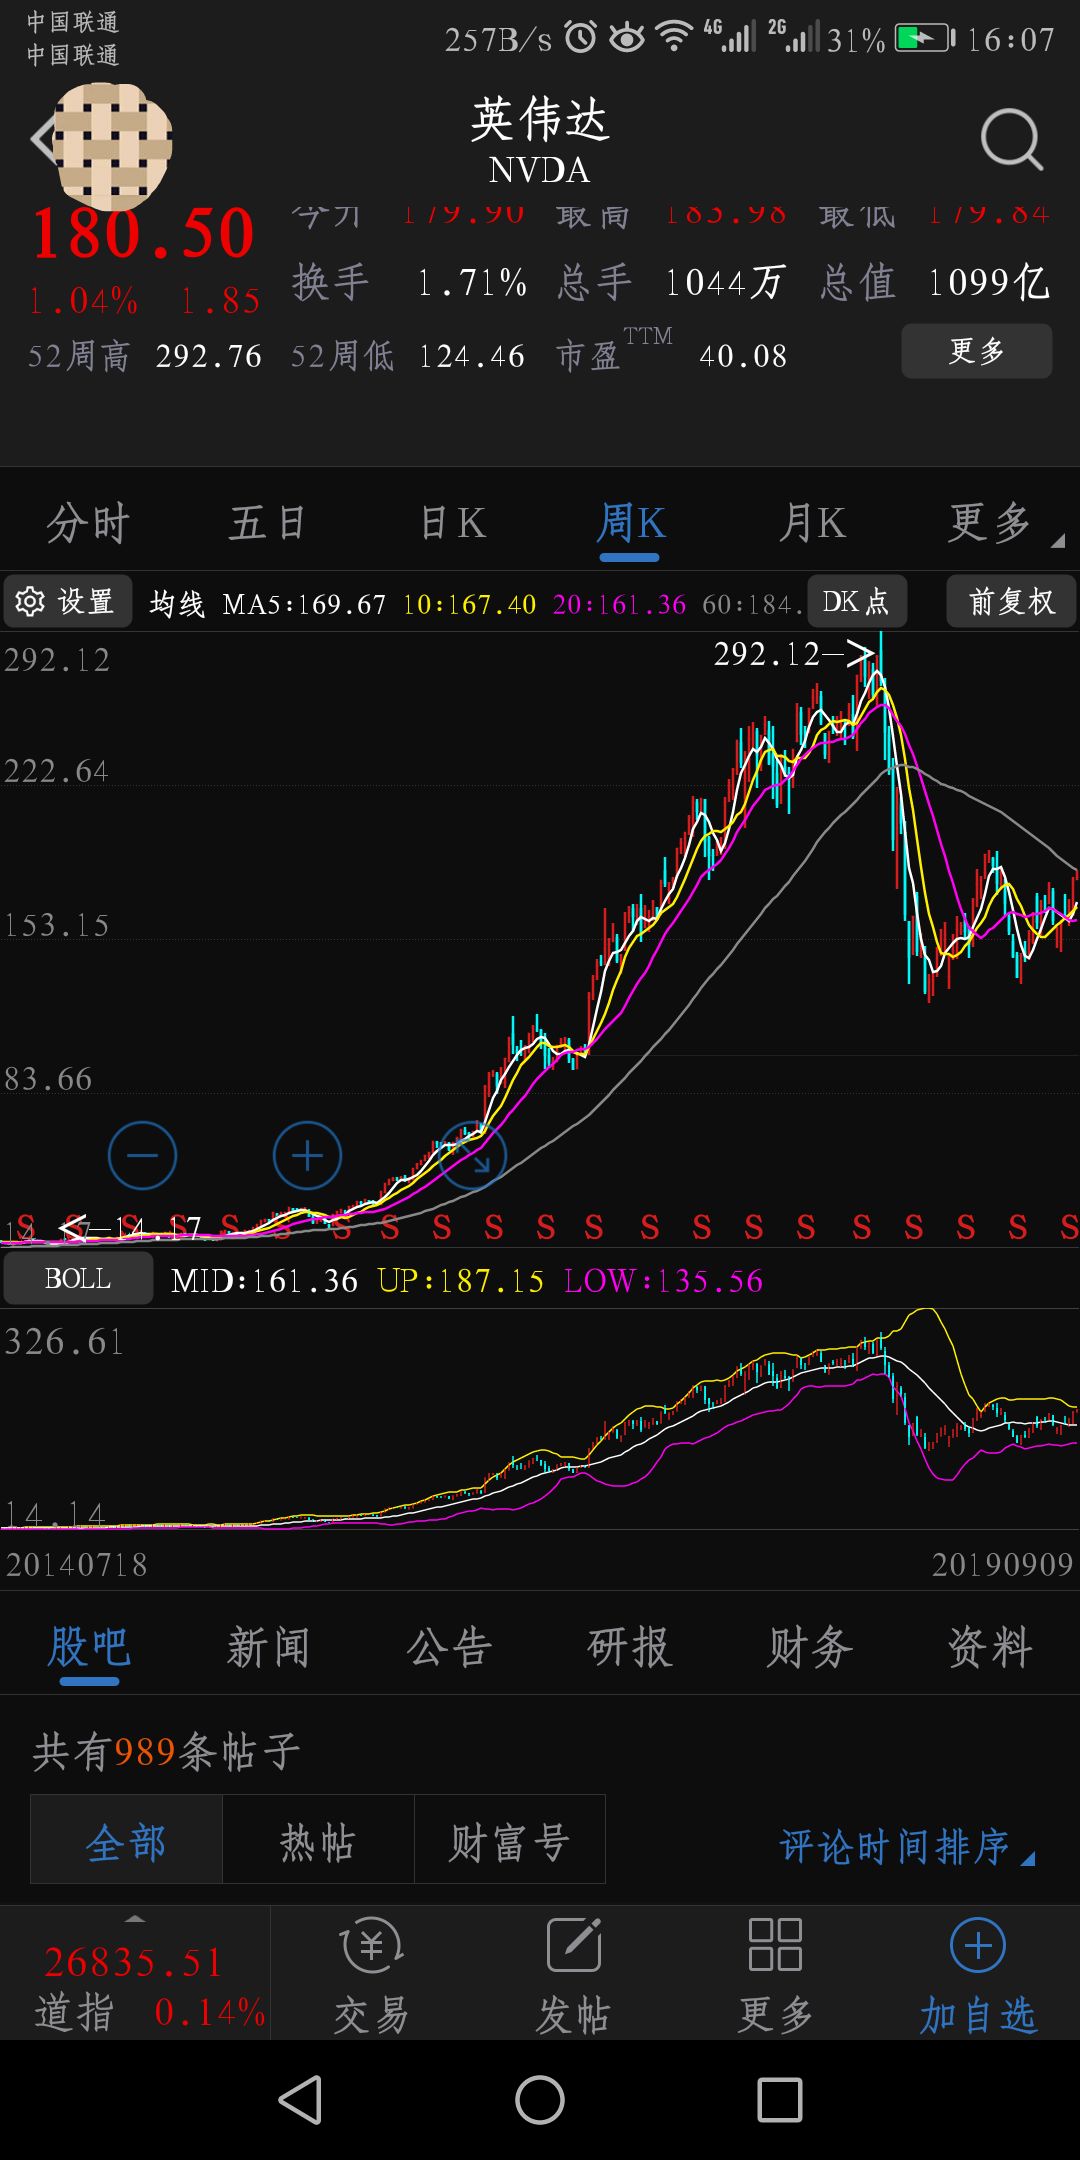Viewport: 1080px width, 2160px height.
Task: Open chart settings gear button
Action: coord(67,601)
